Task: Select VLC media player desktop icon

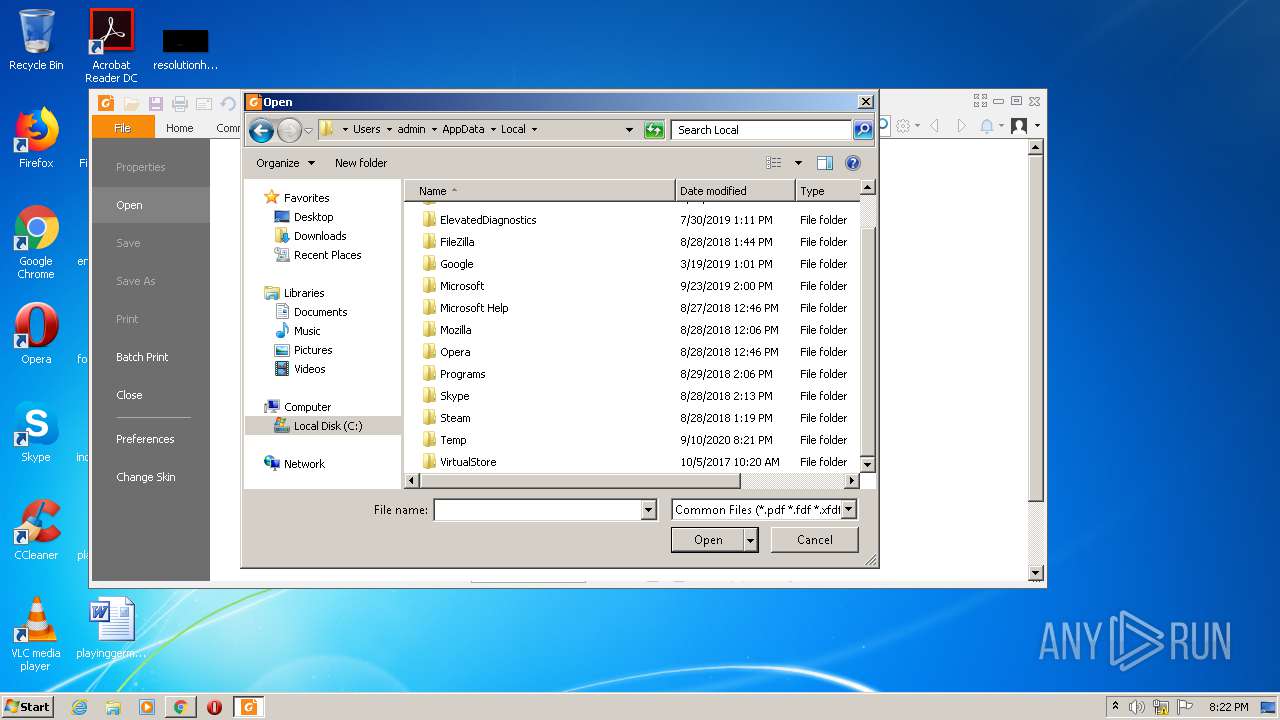Action: 36,634
